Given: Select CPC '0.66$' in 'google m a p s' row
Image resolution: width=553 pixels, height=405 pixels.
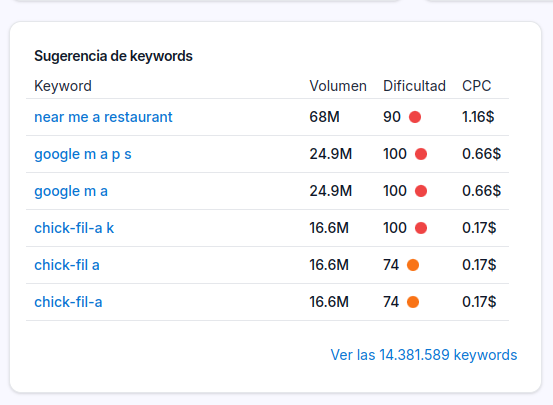Looking at the screenshot, I should [481, 154].
